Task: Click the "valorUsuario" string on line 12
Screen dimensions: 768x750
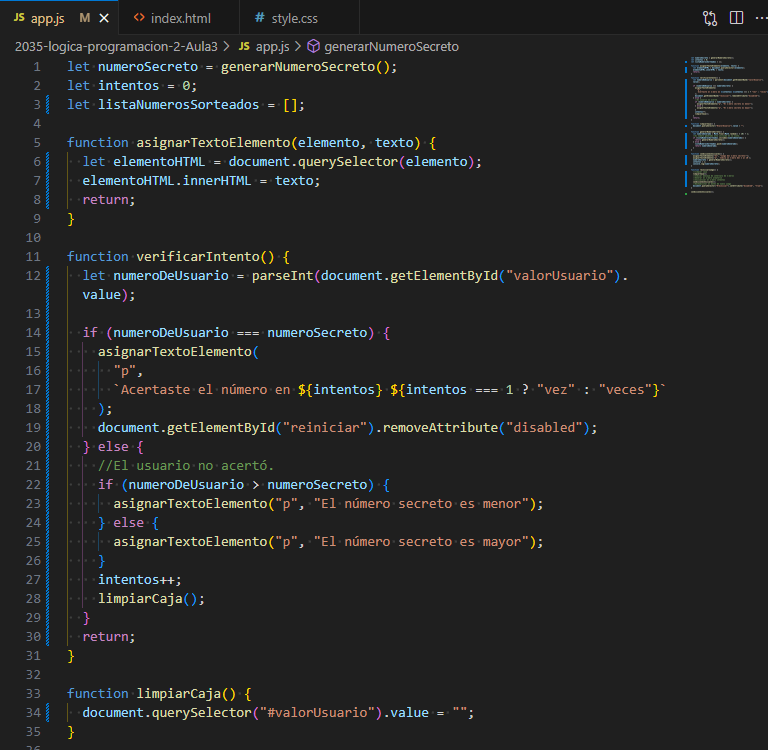Action: pyautogui.click(x=560, y=276)
